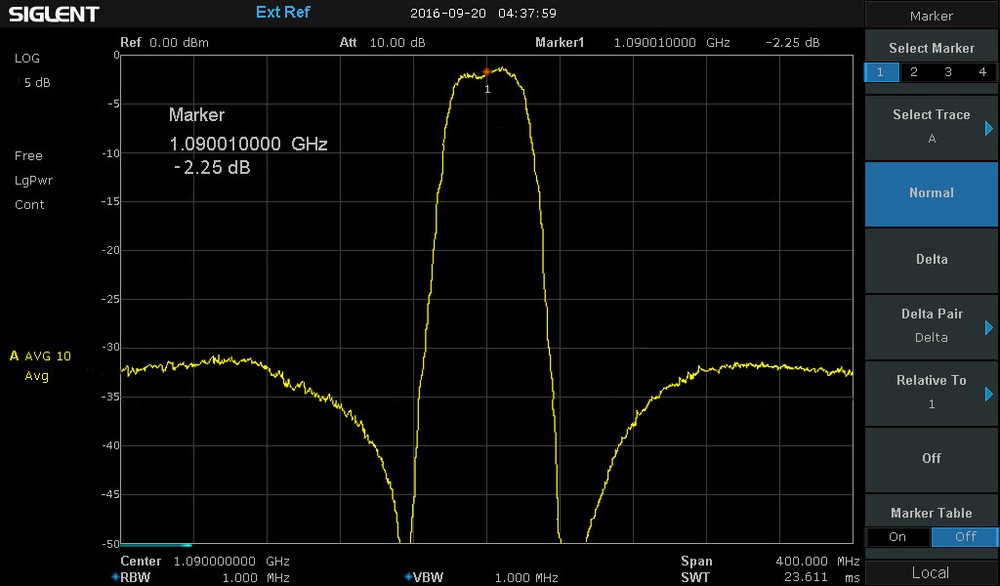Click the Free trigger status icon

pos(28,156)
